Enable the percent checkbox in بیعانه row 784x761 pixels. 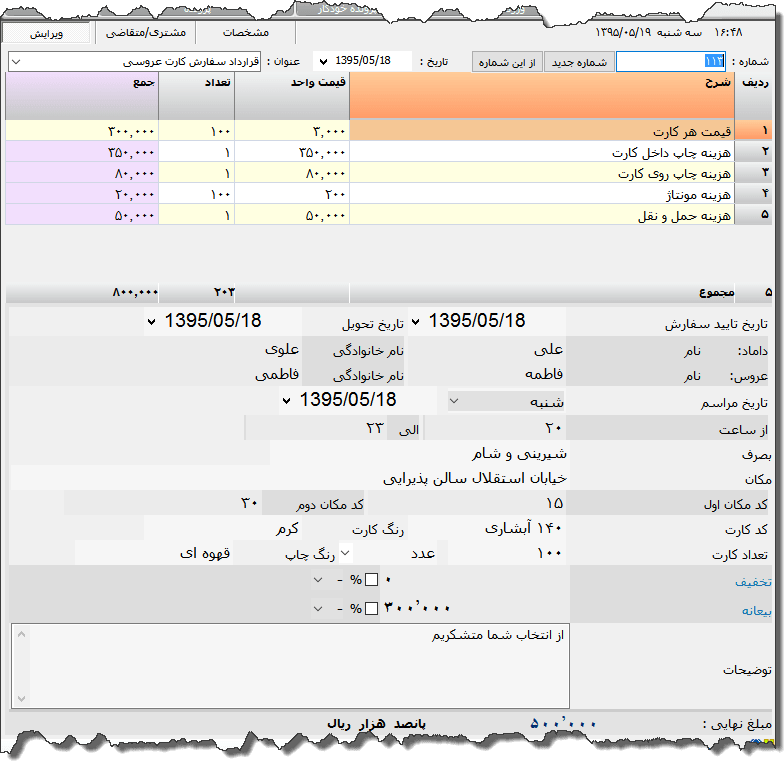coord(372,608)
